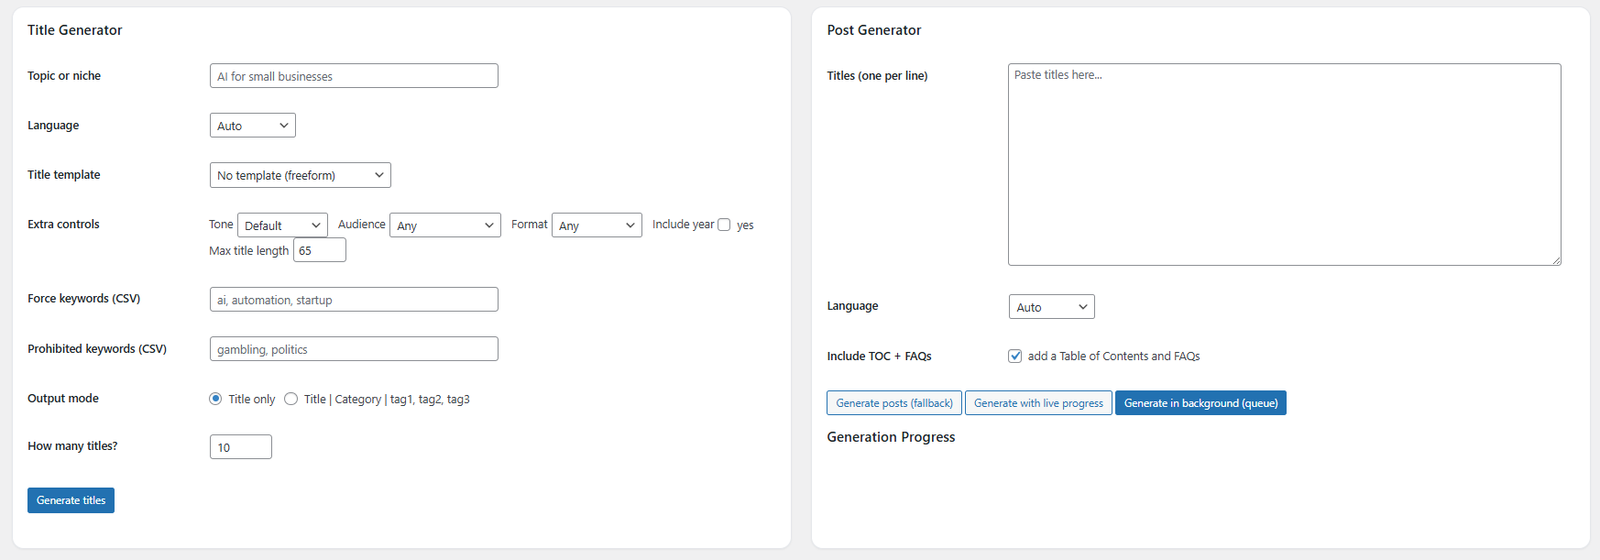Select the Title only radio option

[215, 399]
